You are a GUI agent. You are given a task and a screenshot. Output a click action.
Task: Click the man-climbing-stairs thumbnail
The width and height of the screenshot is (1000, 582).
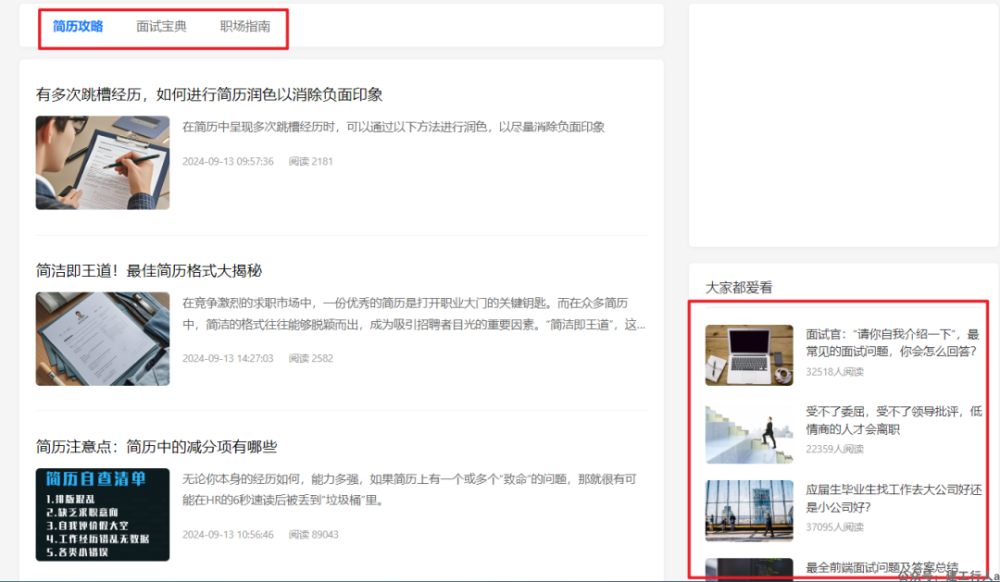pos(749,433)
